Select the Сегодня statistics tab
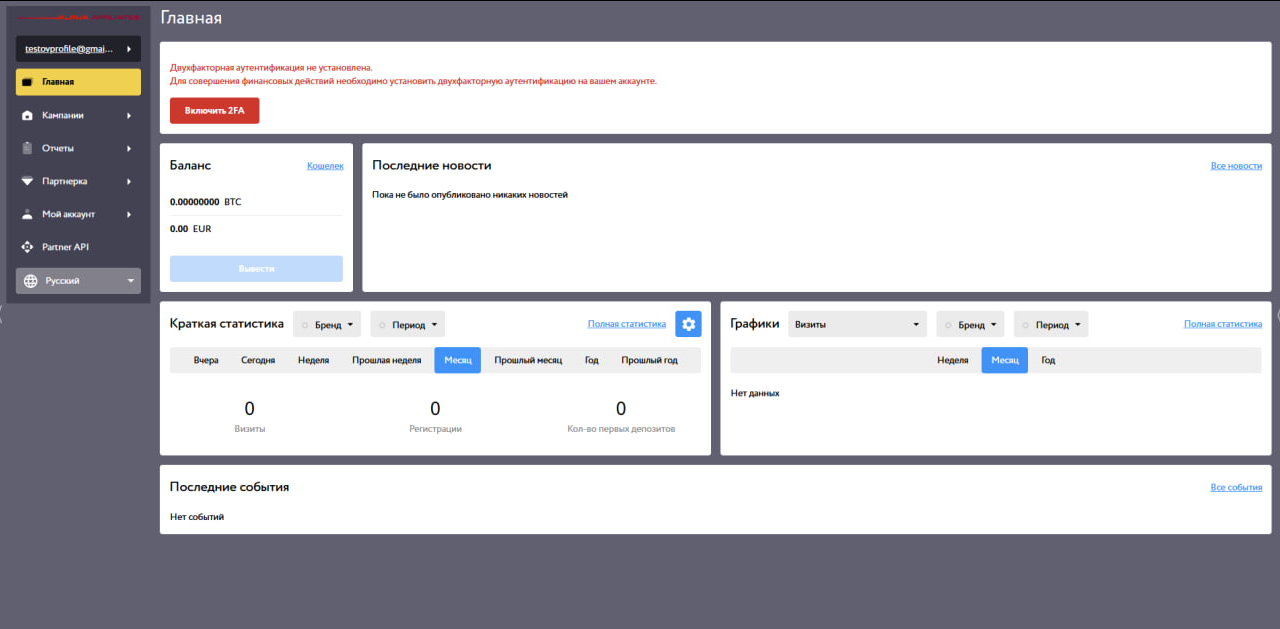 point(258,360)
